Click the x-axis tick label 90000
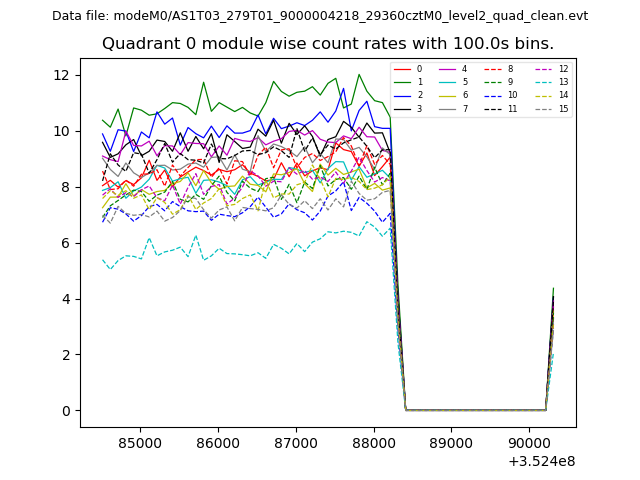The width and height of the screenshot is (640, 480). click(530, 443)
